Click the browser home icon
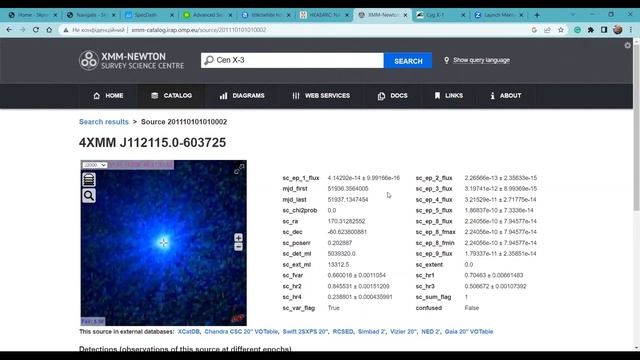640x360 pixels. pos(49,30)
